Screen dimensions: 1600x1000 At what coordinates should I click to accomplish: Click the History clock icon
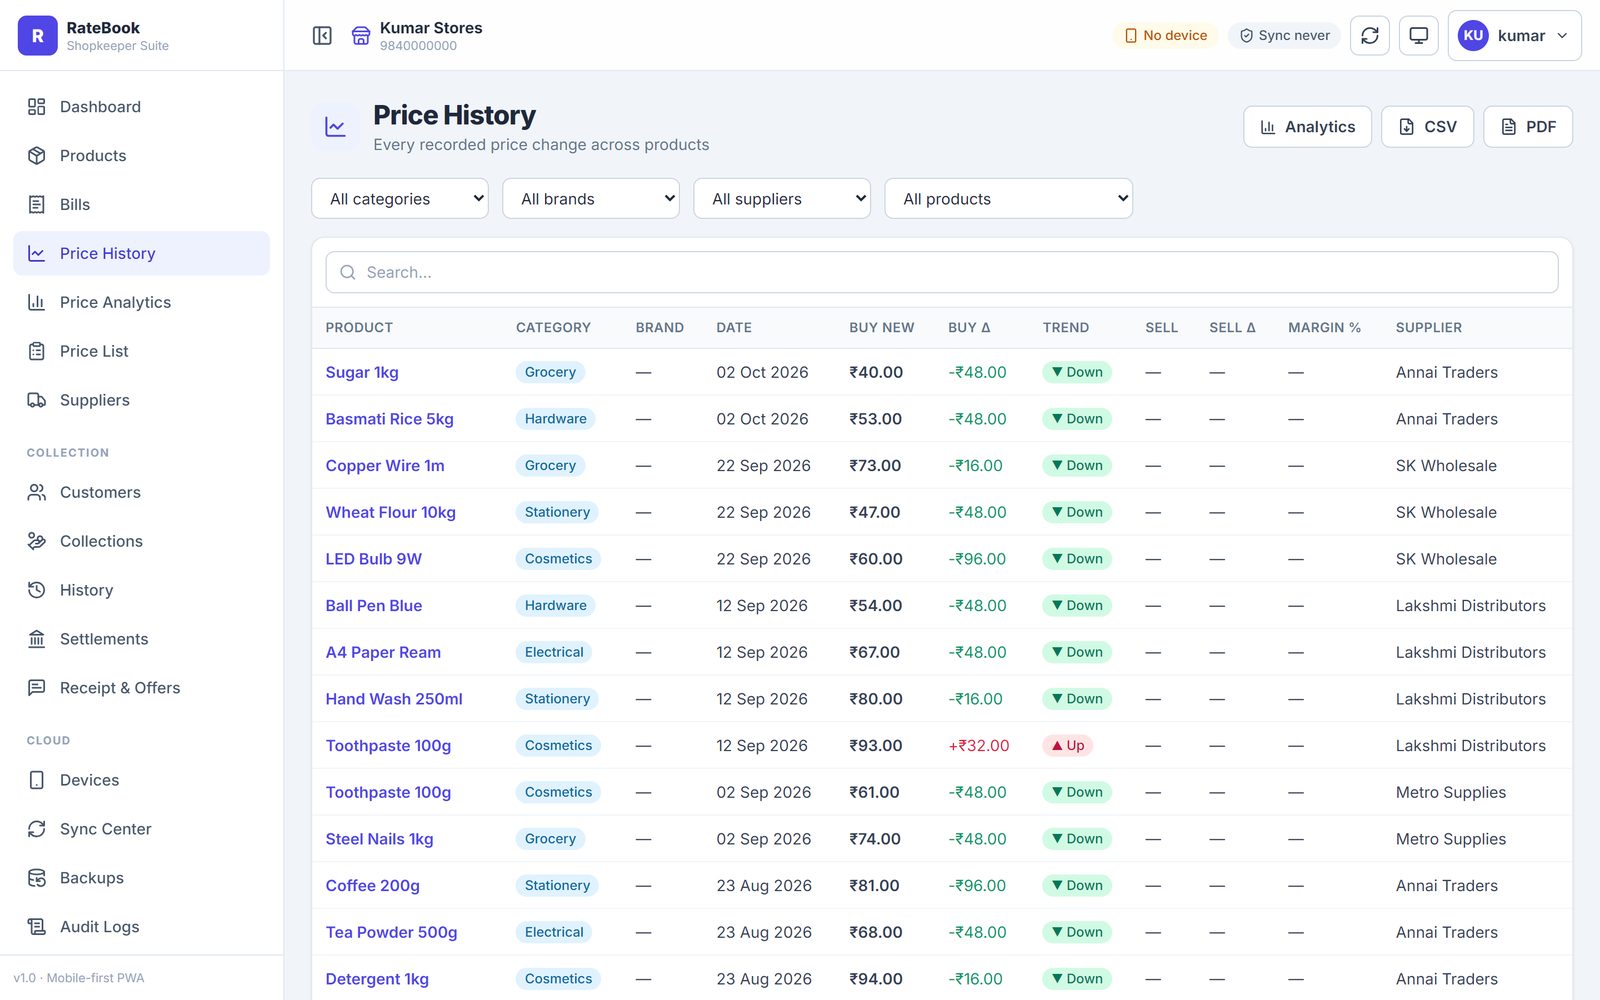click(x=37, y=590)
